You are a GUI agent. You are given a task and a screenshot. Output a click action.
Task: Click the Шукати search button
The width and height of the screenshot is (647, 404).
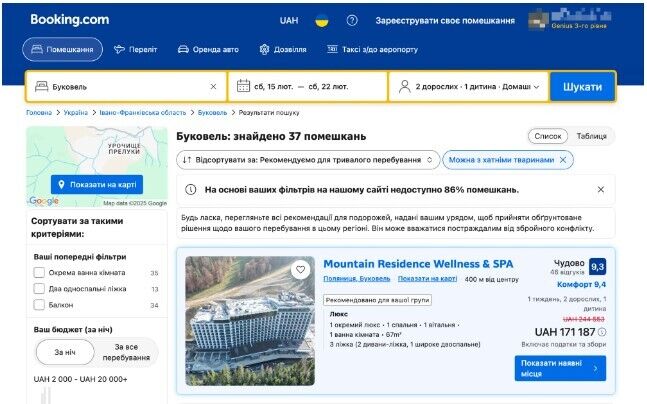coord(582,87)
